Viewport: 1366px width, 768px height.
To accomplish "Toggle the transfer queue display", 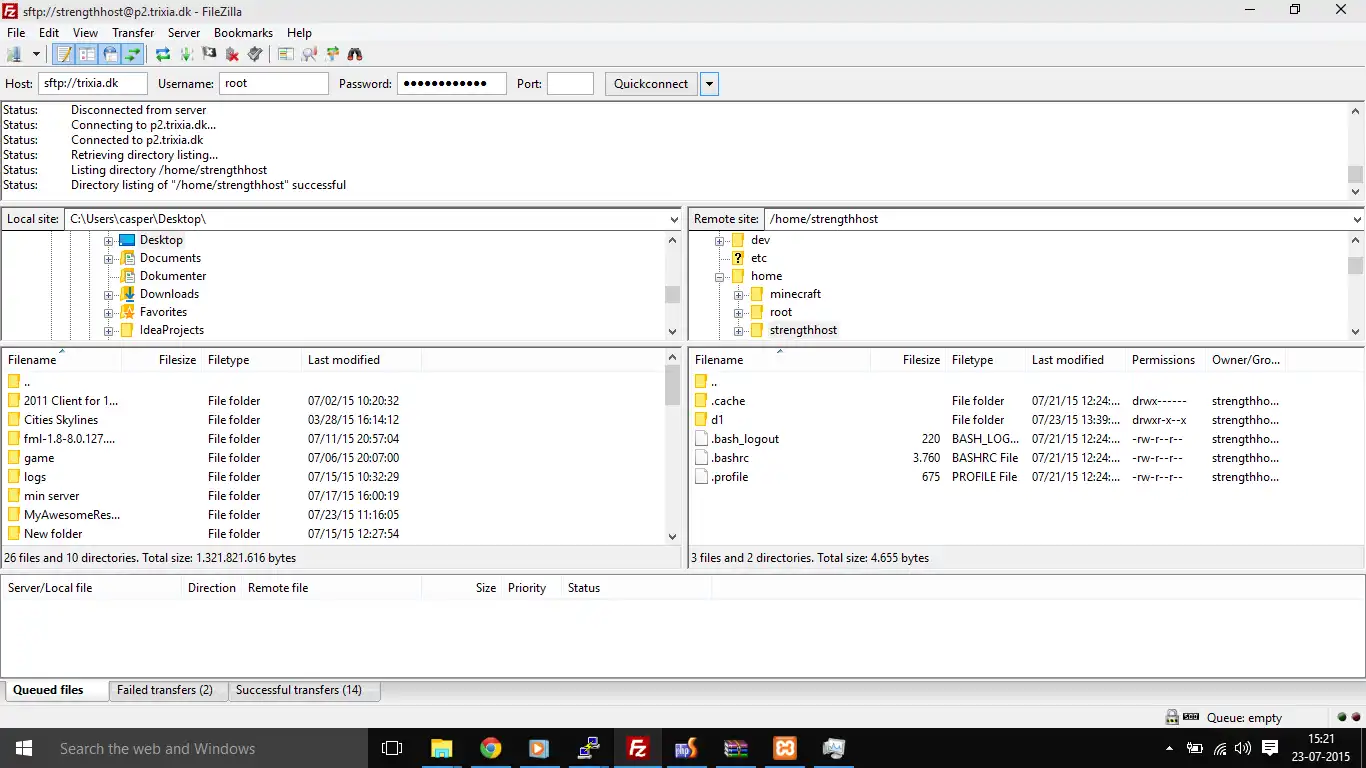I will (132, 54).
